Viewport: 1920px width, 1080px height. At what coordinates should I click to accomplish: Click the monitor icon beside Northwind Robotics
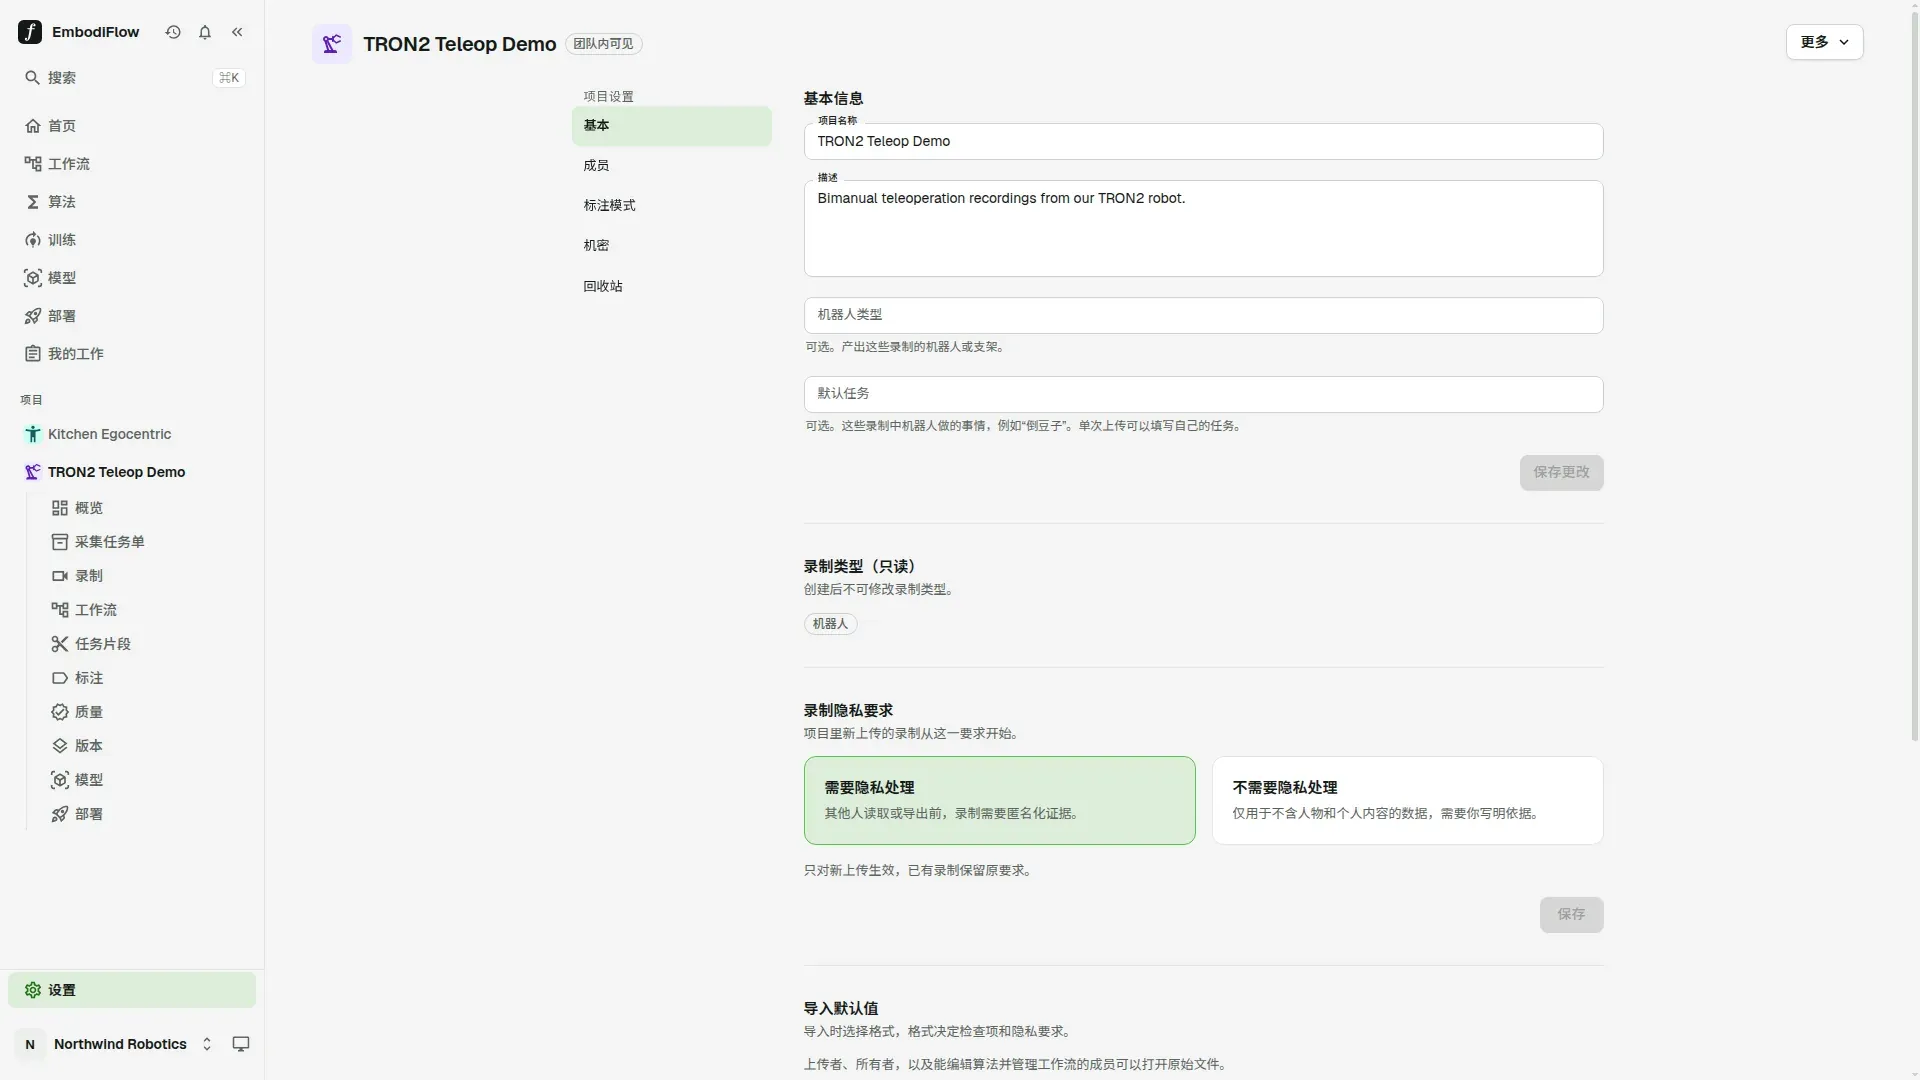click(241, 1044)
